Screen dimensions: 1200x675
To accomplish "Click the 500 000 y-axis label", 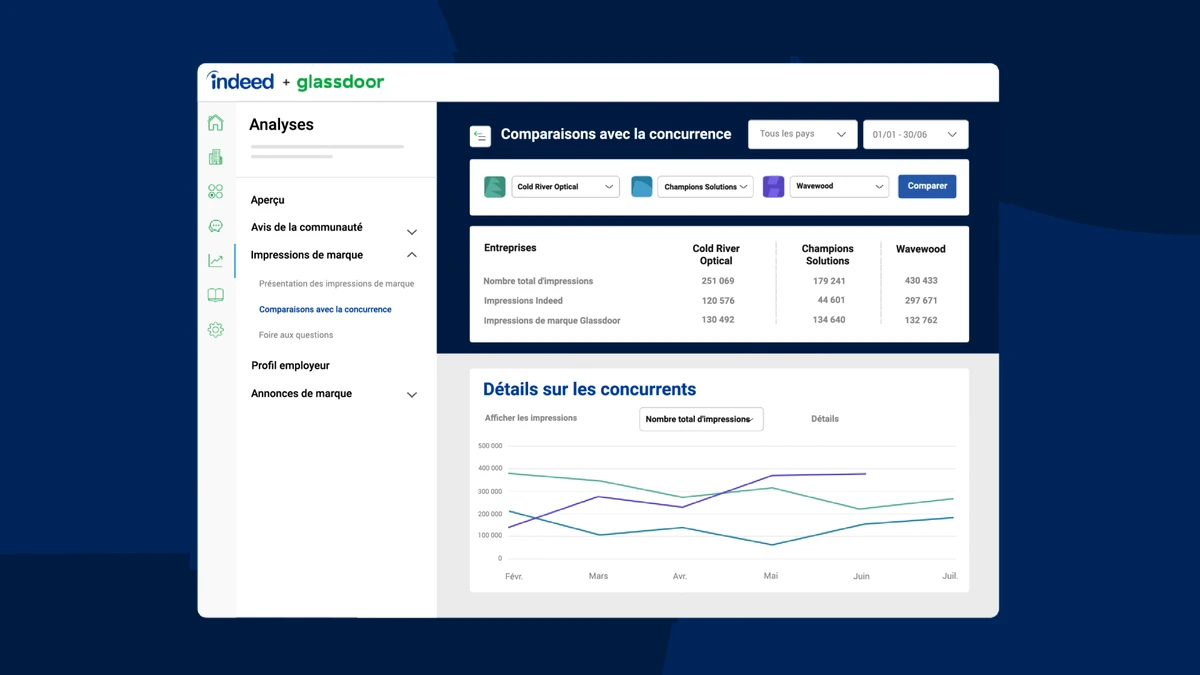I will click(x=490, y=446).
